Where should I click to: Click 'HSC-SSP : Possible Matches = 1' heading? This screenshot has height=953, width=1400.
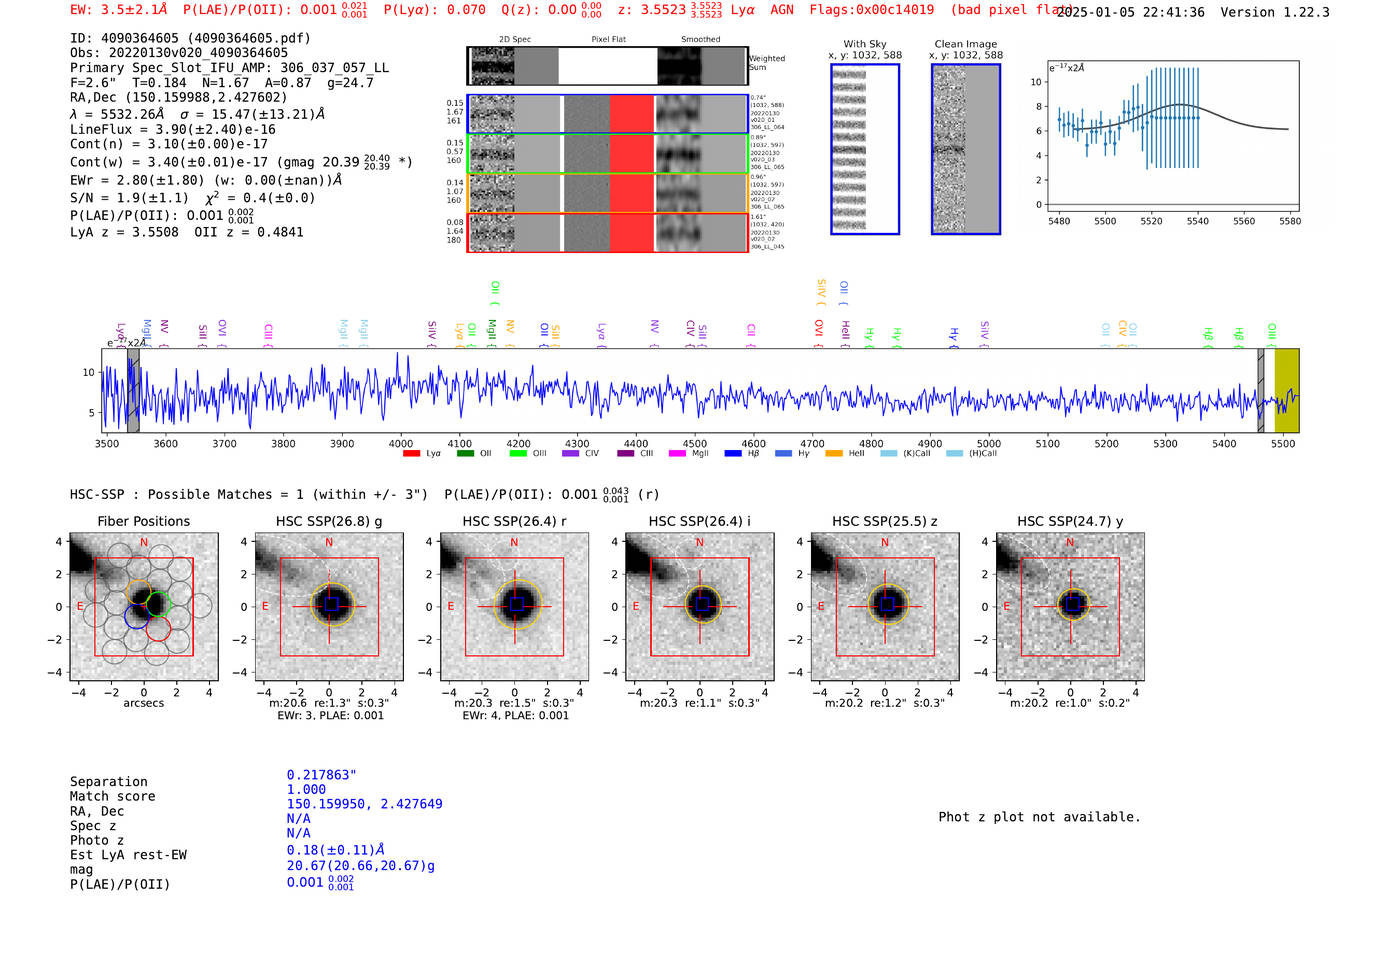pyautogui.click(x=249, y=495)
